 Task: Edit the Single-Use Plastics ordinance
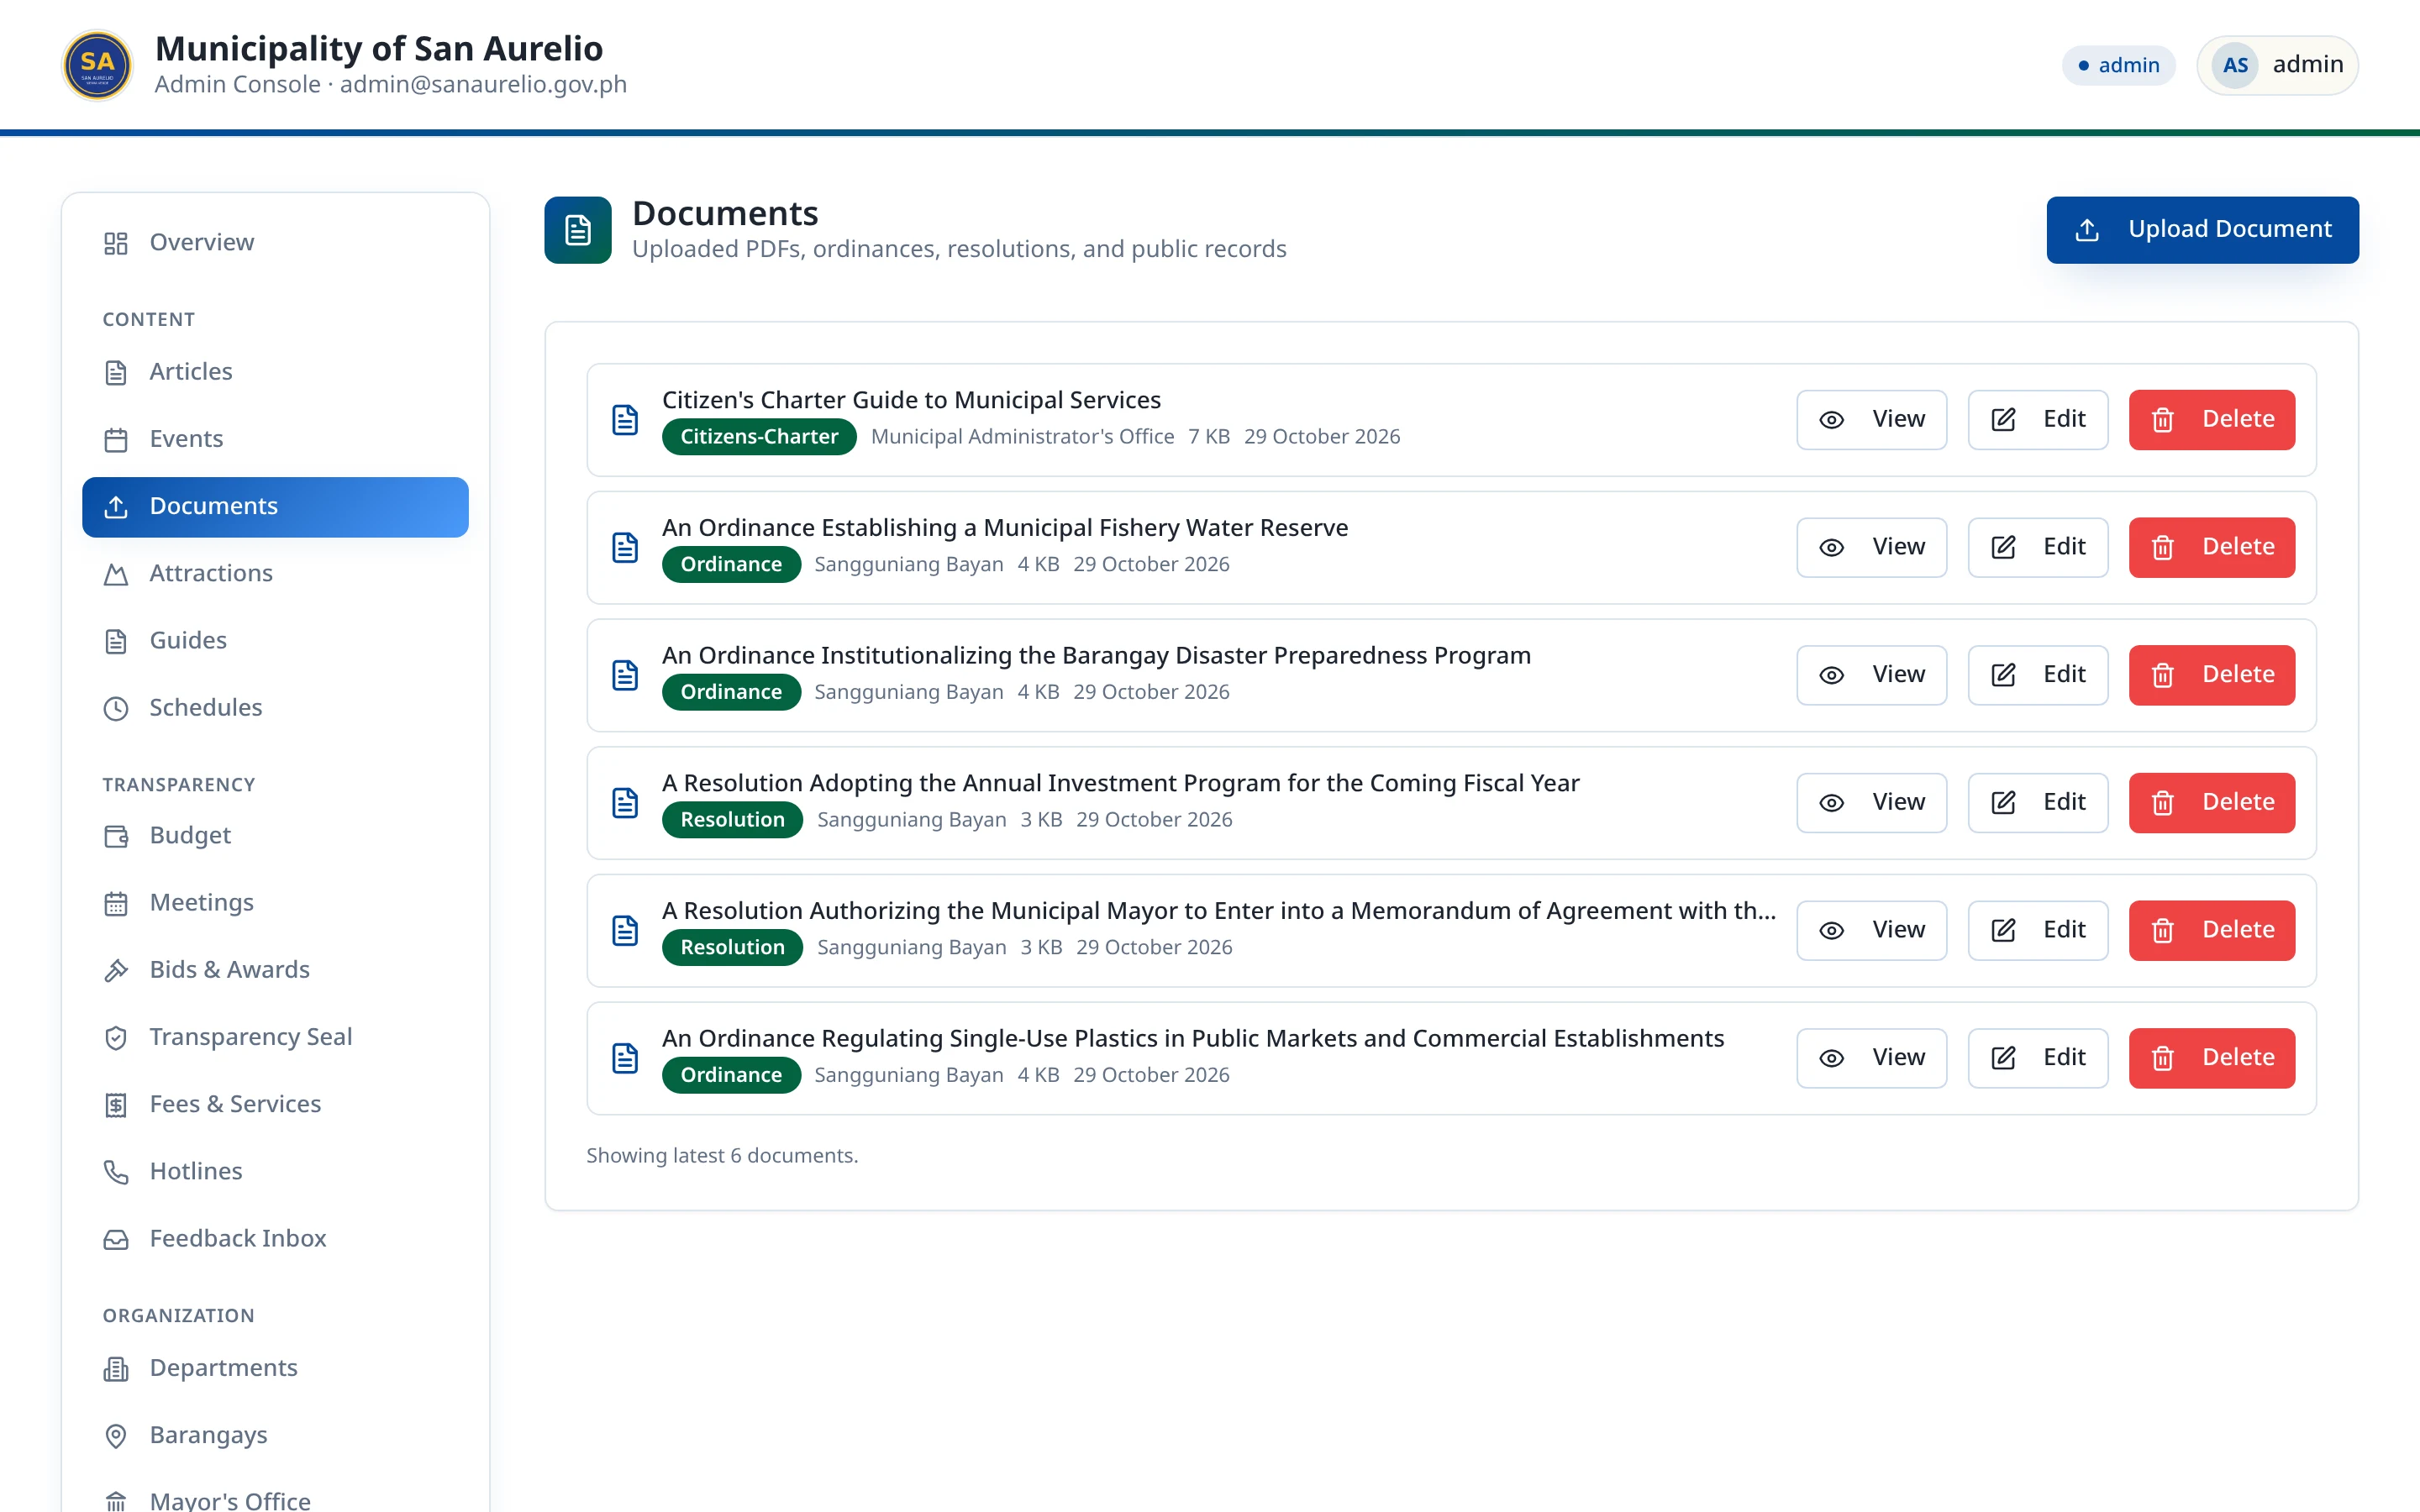point(2037,1058)
